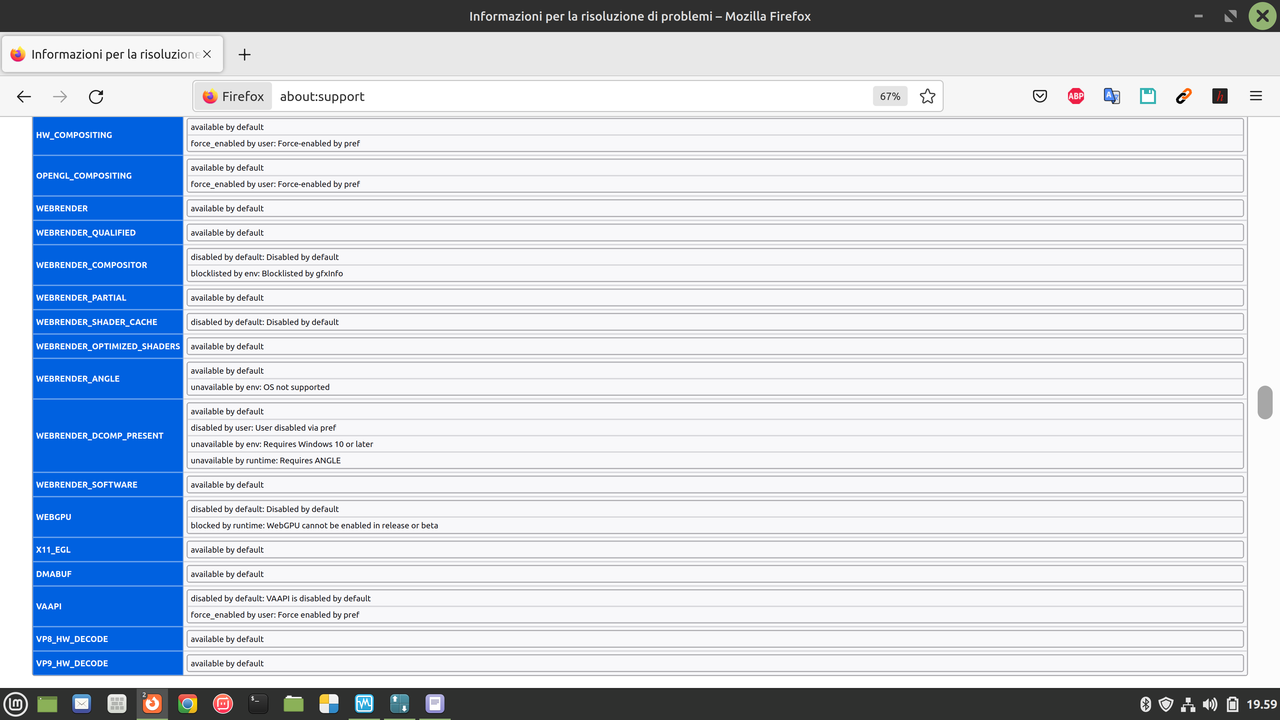
Task: Click the translation extension icon
Action: click(1111, 96)
